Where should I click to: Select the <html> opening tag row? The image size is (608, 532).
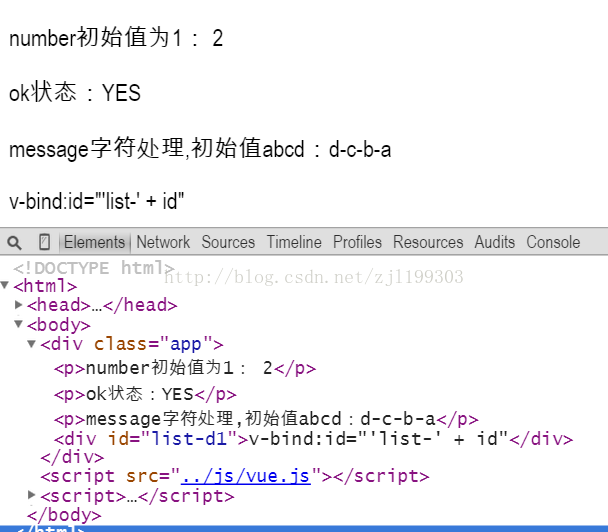click(x=45, y=286)
